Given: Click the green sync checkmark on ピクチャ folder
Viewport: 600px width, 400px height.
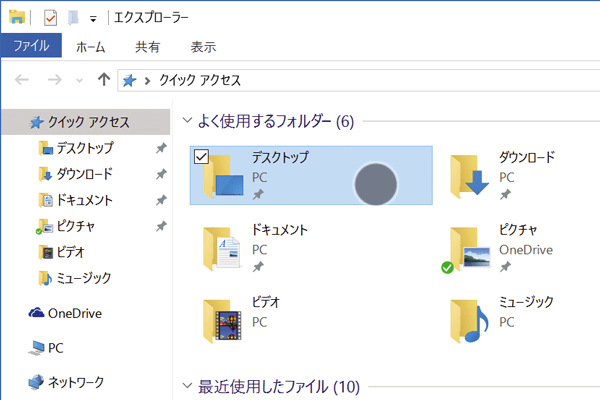Looking at the screenshot, I should click(447, 268).
